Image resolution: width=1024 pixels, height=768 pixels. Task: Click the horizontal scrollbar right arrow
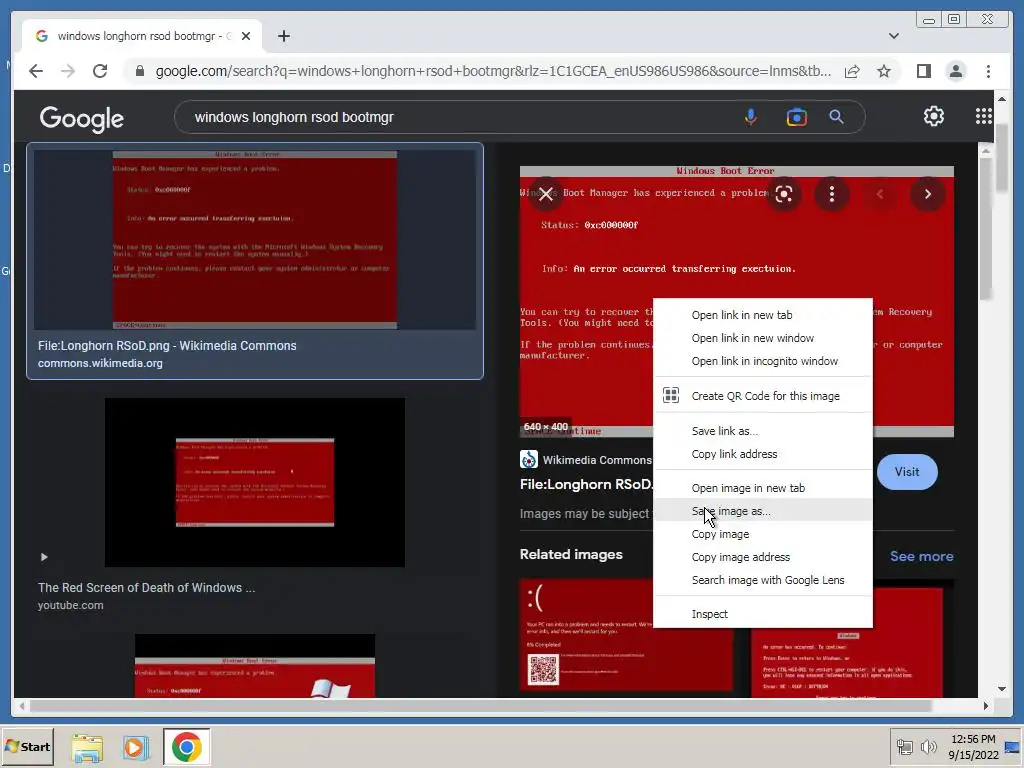986,706
